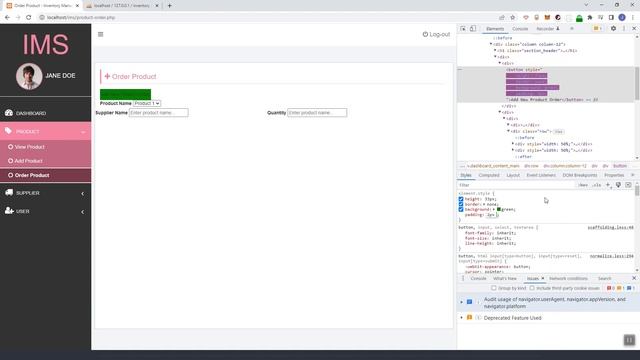Show more DevTools tabs chevron
Image resolution: width=640 pixels, height=360 pixels.
(572, 29)
